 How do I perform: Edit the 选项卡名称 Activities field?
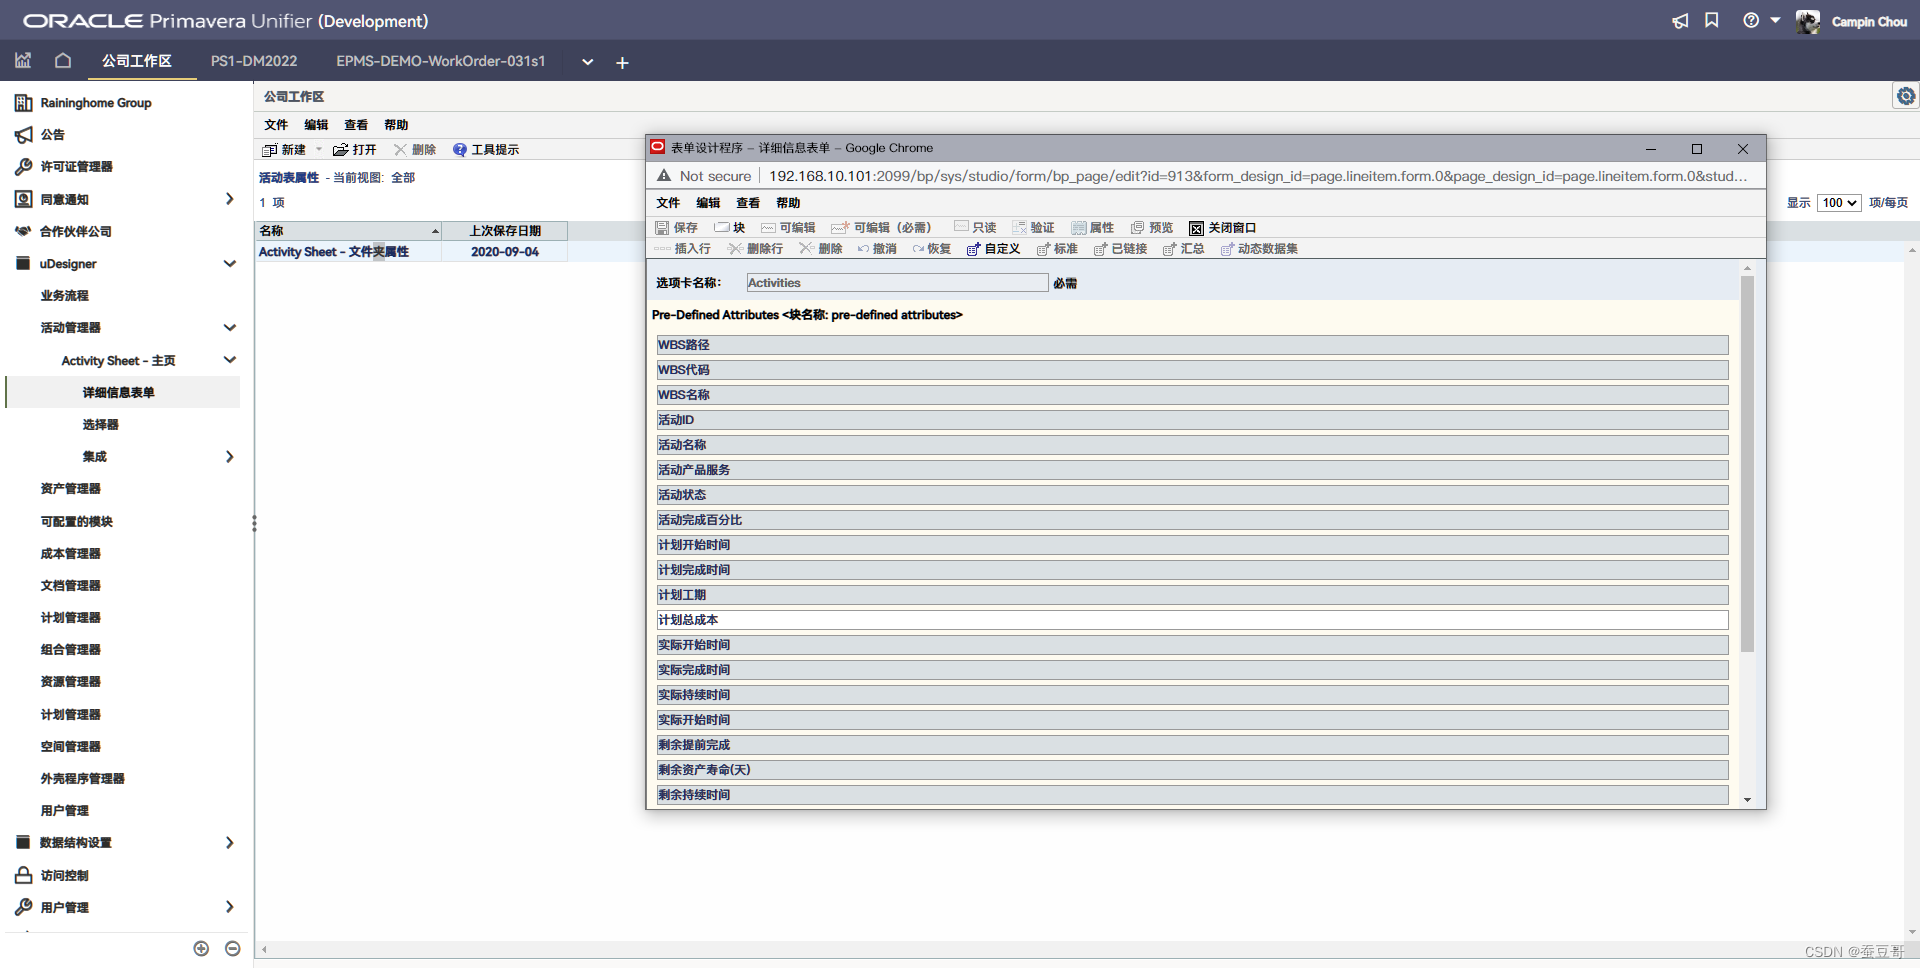click(x=895, y=282)
